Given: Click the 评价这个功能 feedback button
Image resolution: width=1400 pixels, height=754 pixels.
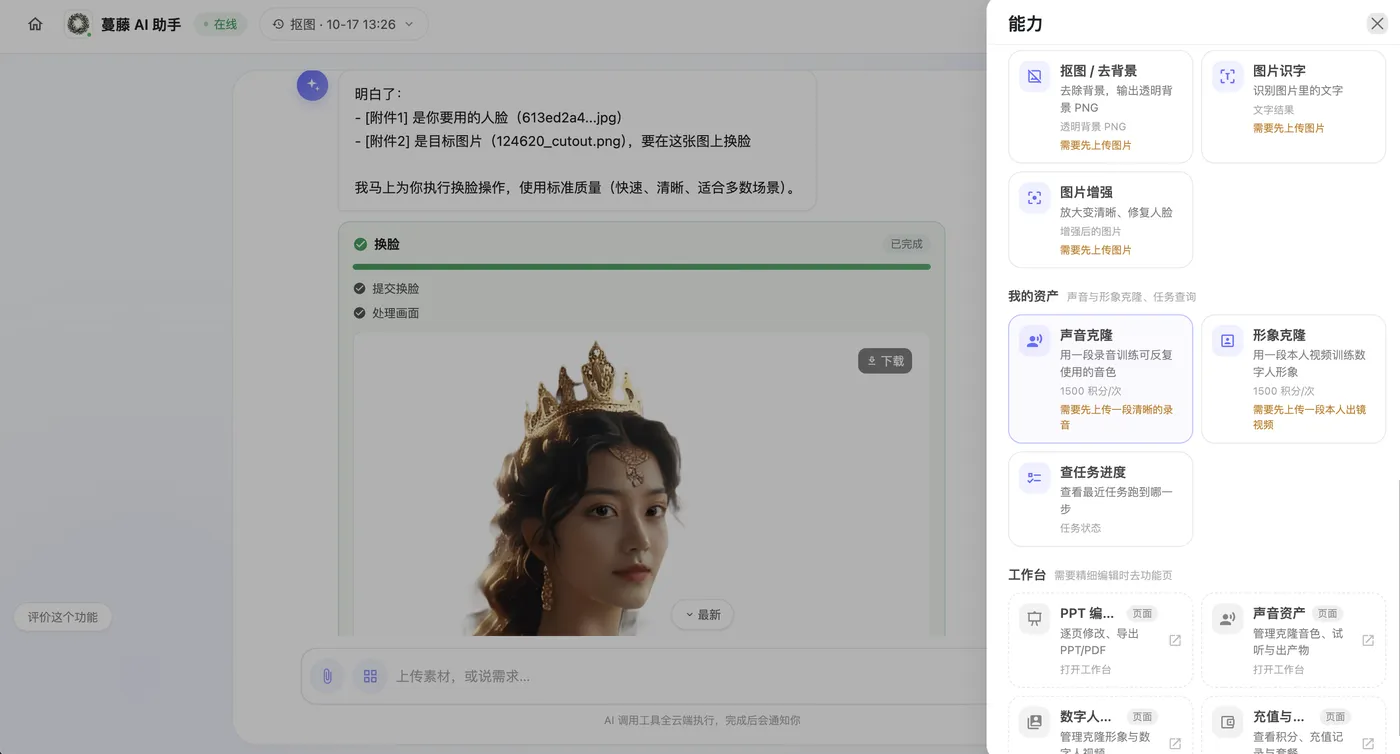Looking at the screenshot, I should (x=63, y=617).
